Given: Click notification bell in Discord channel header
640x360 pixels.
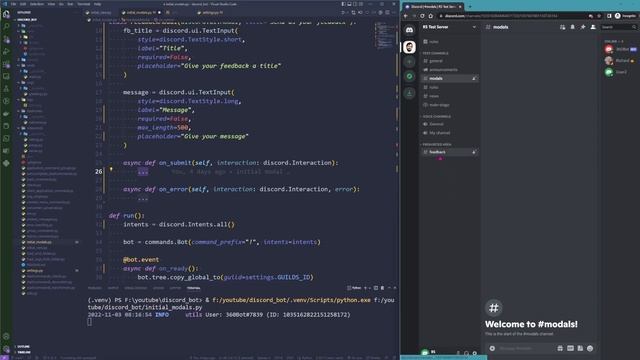Looking at the screenshot, I should click(573, 27).
